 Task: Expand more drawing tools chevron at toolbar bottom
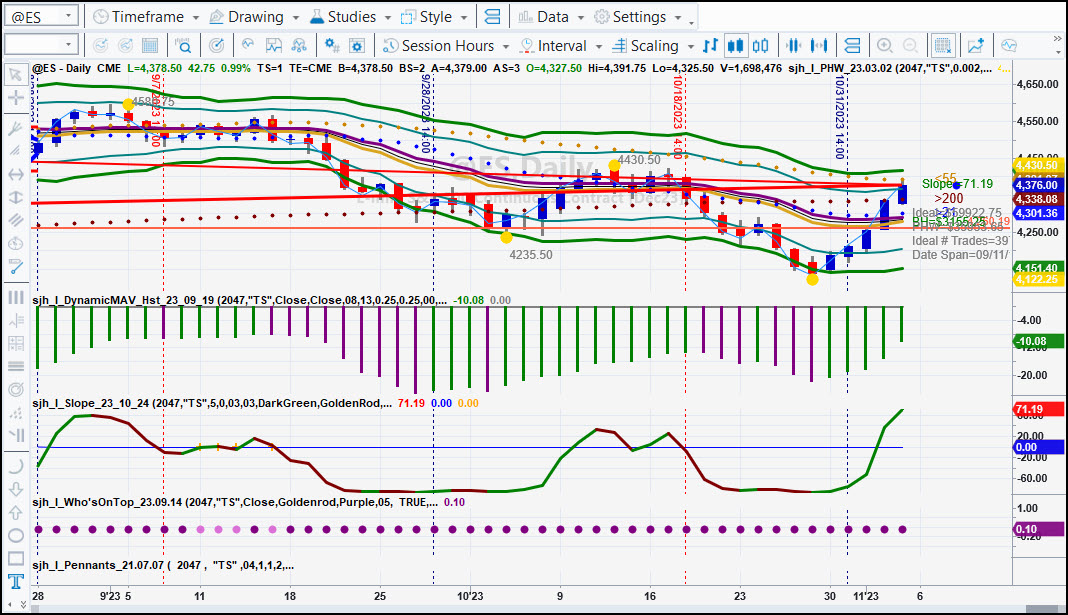click(x=22, y=604)
